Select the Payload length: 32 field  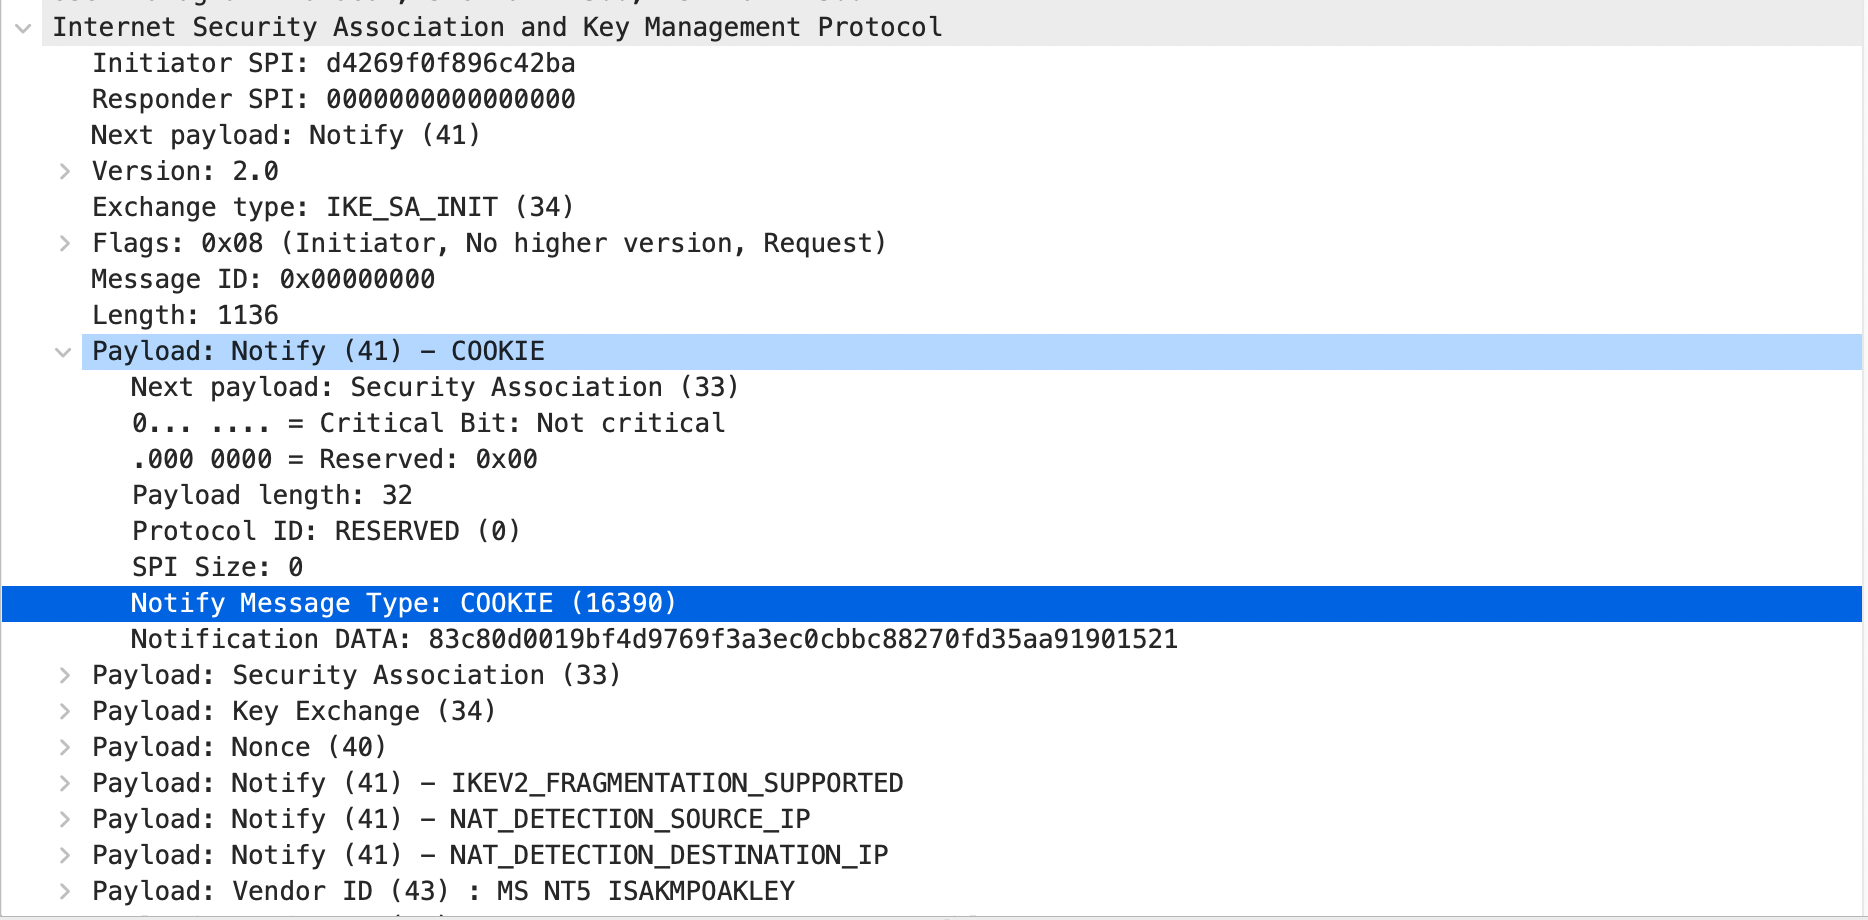(x=272, y=496)
